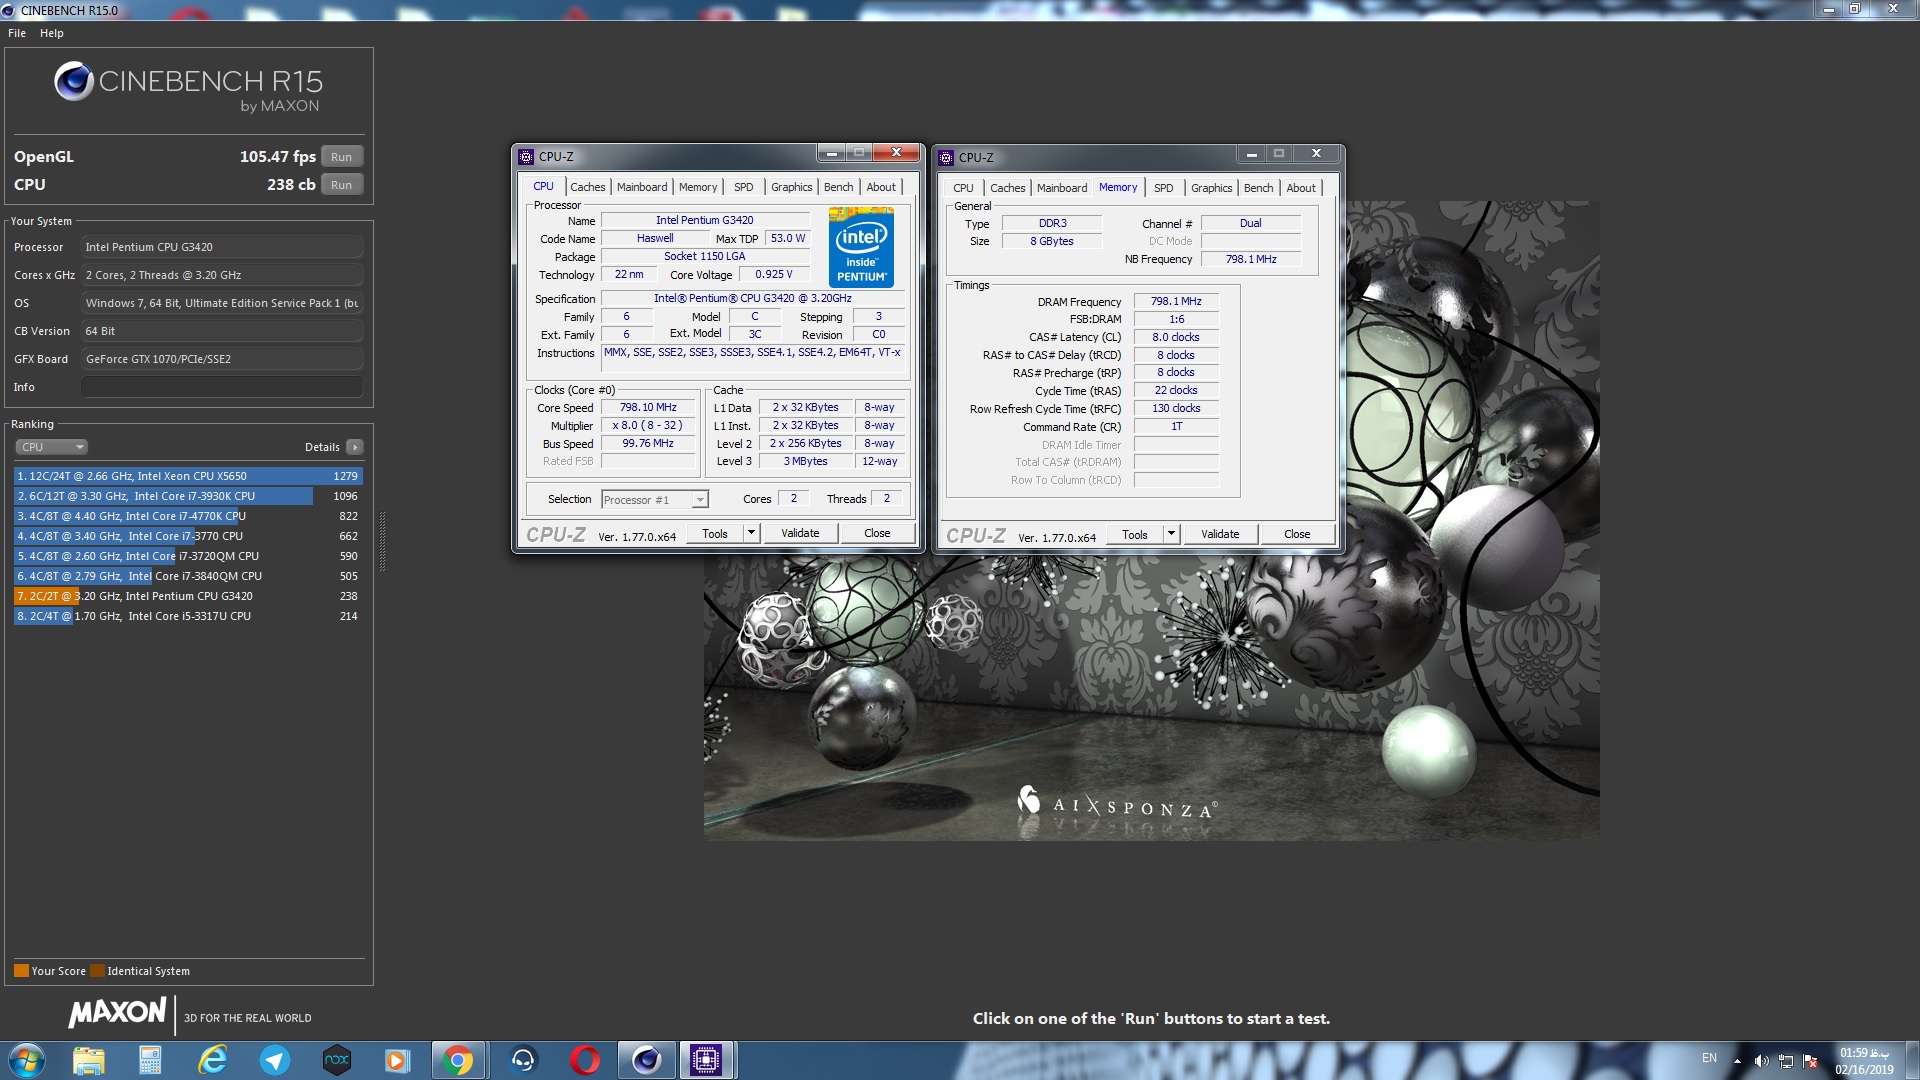Switch to Memory tab in left CPU-Z window

tap(698, 187)
